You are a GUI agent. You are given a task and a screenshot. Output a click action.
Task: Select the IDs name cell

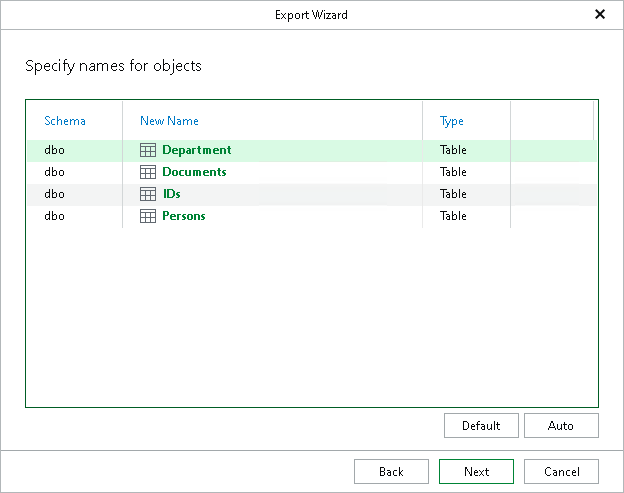(x=171, y=194)
